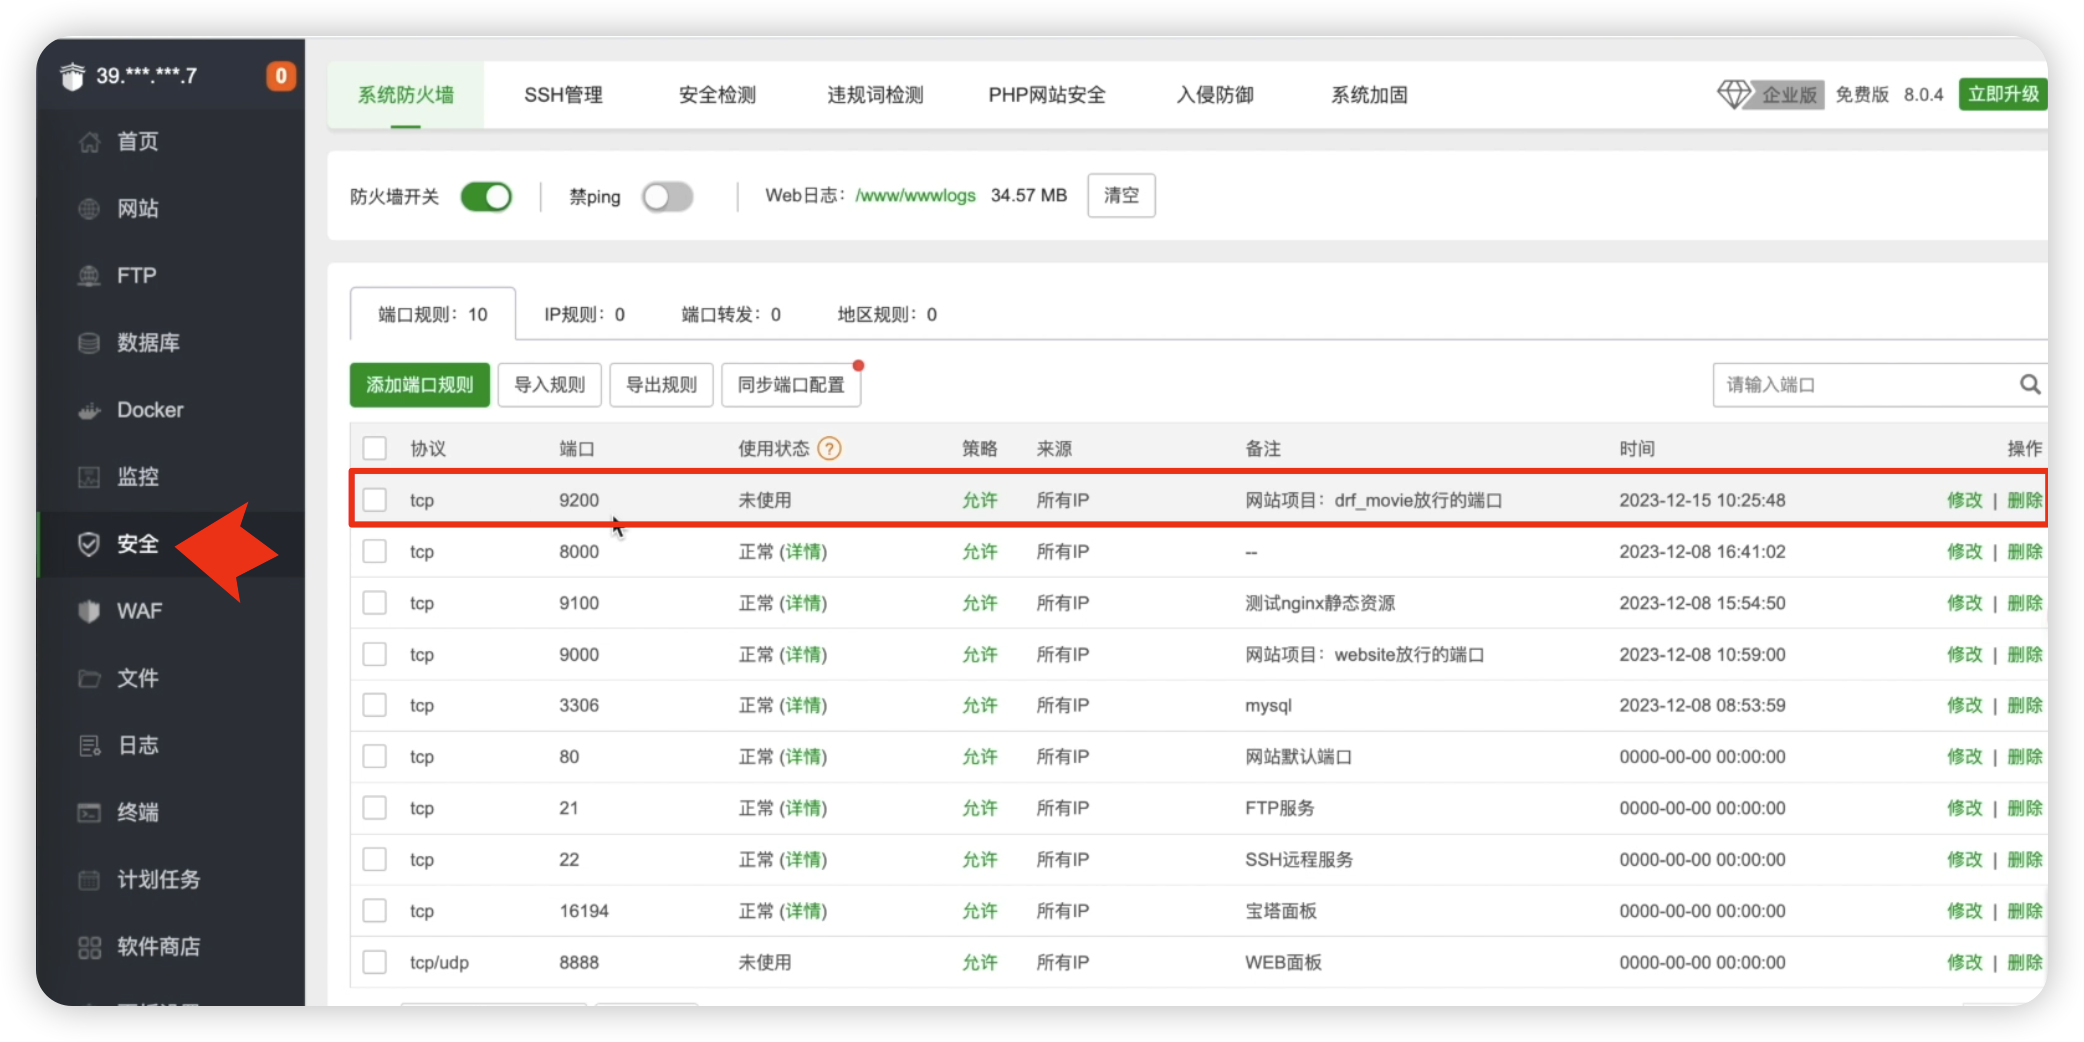Click the 使用状态 help question icon
The image size is (2084, 1042).
829,449
